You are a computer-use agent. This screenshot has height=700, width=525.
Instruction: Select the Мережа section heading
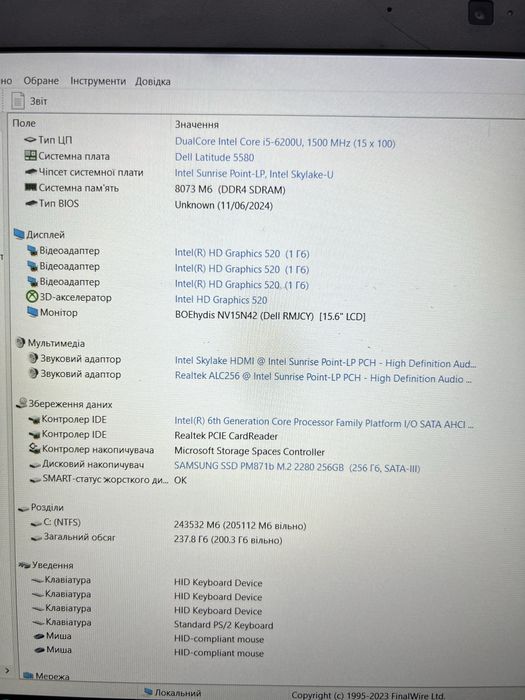pos(52,676)
